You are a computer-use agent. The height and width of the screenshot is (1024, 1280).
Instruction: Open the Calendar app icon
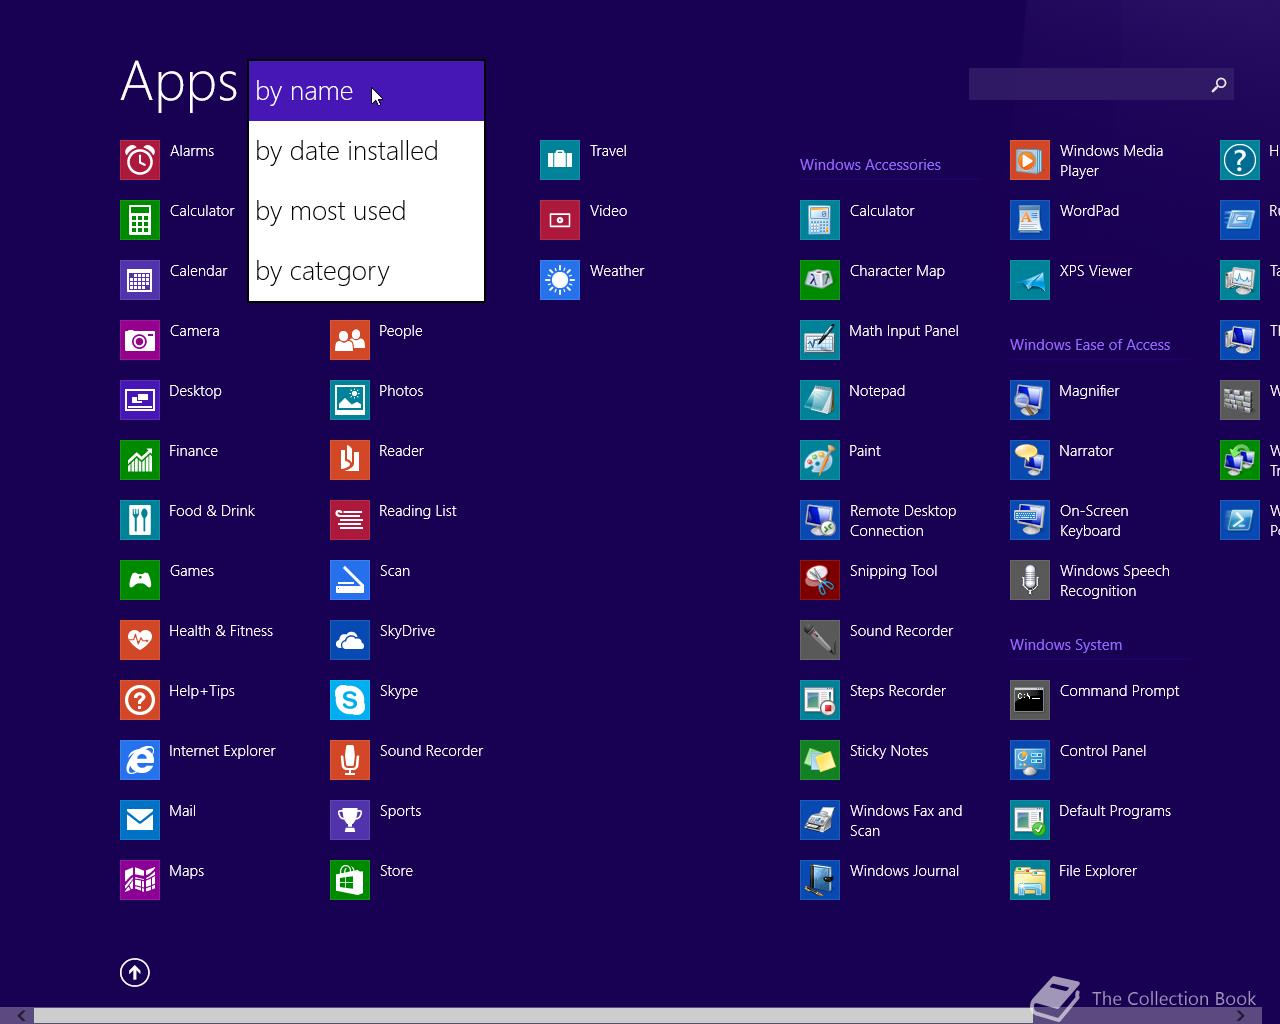click(x=140, y=280)
